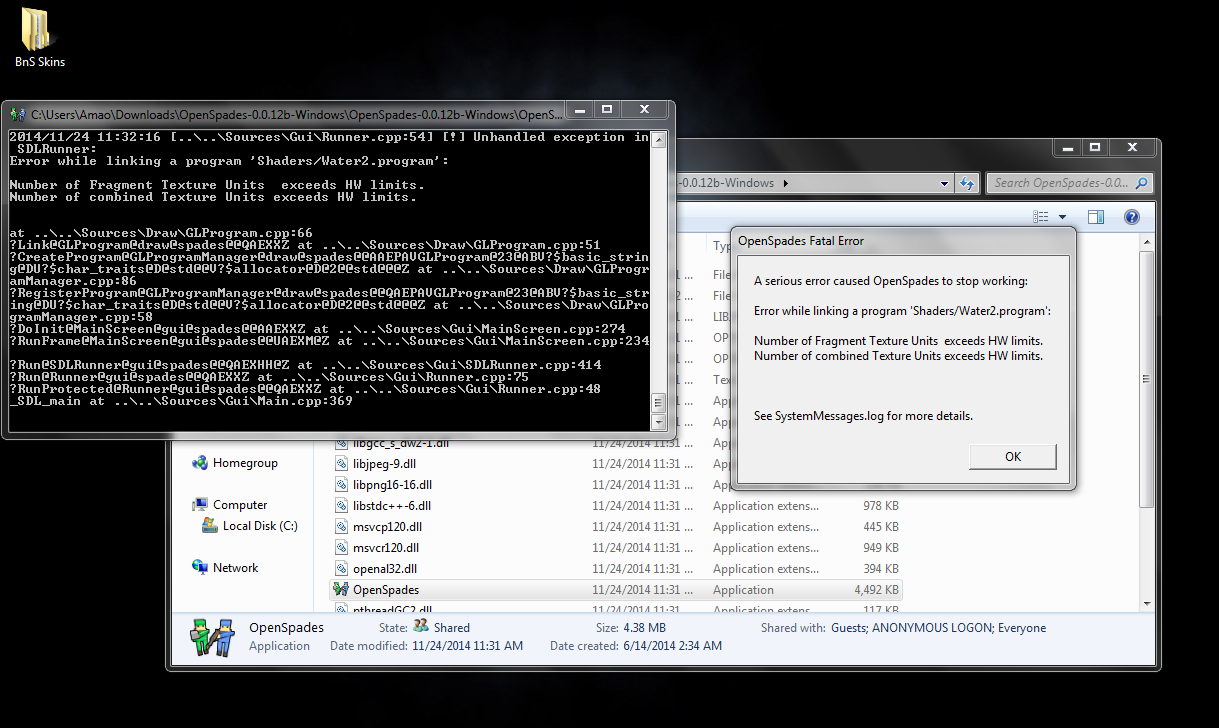Click the Computer label in navigation pane

click(240, 505)
